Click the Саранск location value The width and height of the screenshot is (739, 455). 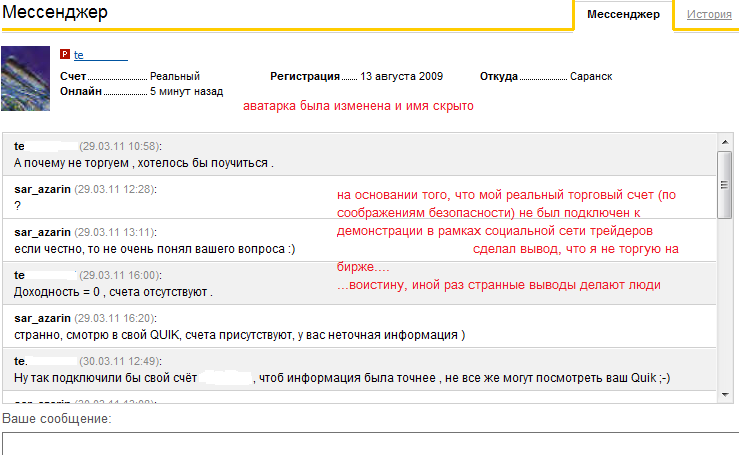[591, 76]
